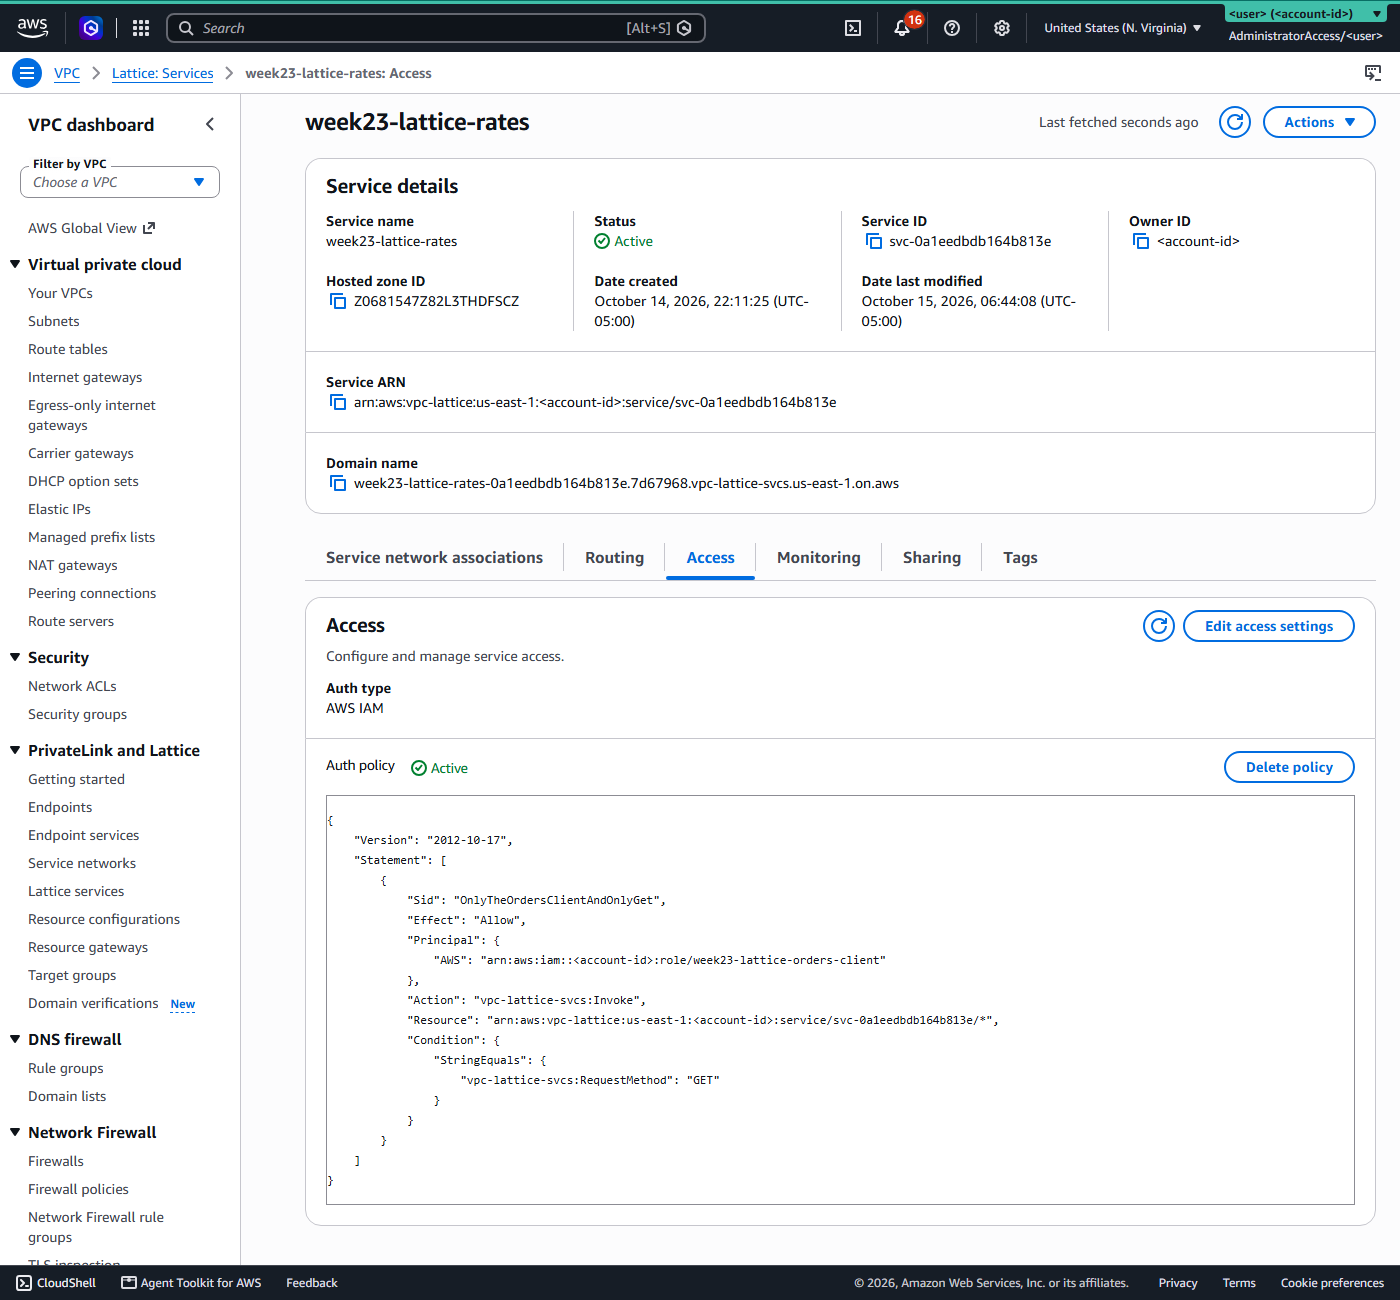Collapse the PrivateLink and Lattice section
This screenshot has height=1300, width=1400.
[x=15, y=750]
